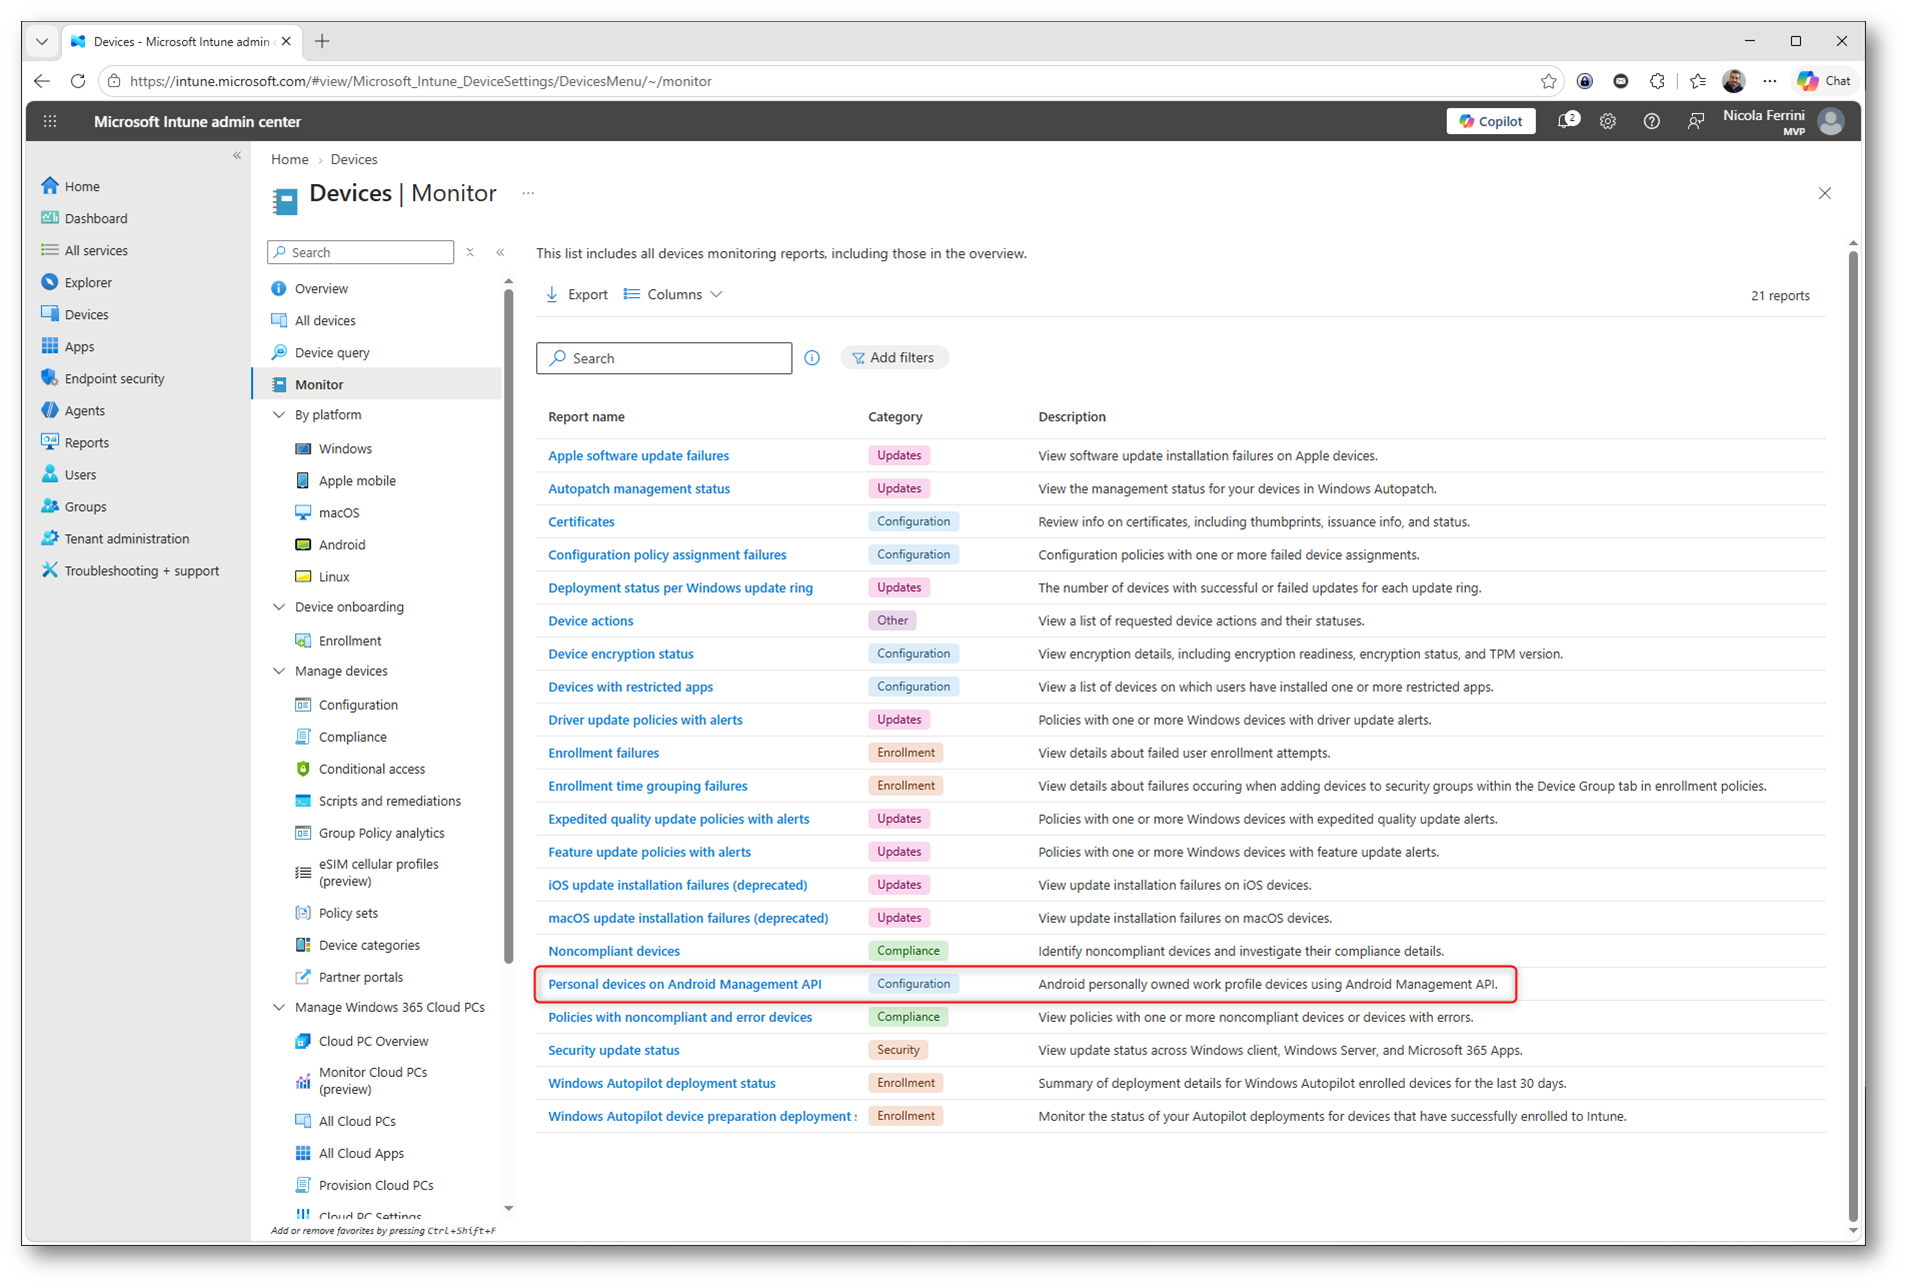
Task: Open the Columns dropdown
Action: click(x=673, y=295)
